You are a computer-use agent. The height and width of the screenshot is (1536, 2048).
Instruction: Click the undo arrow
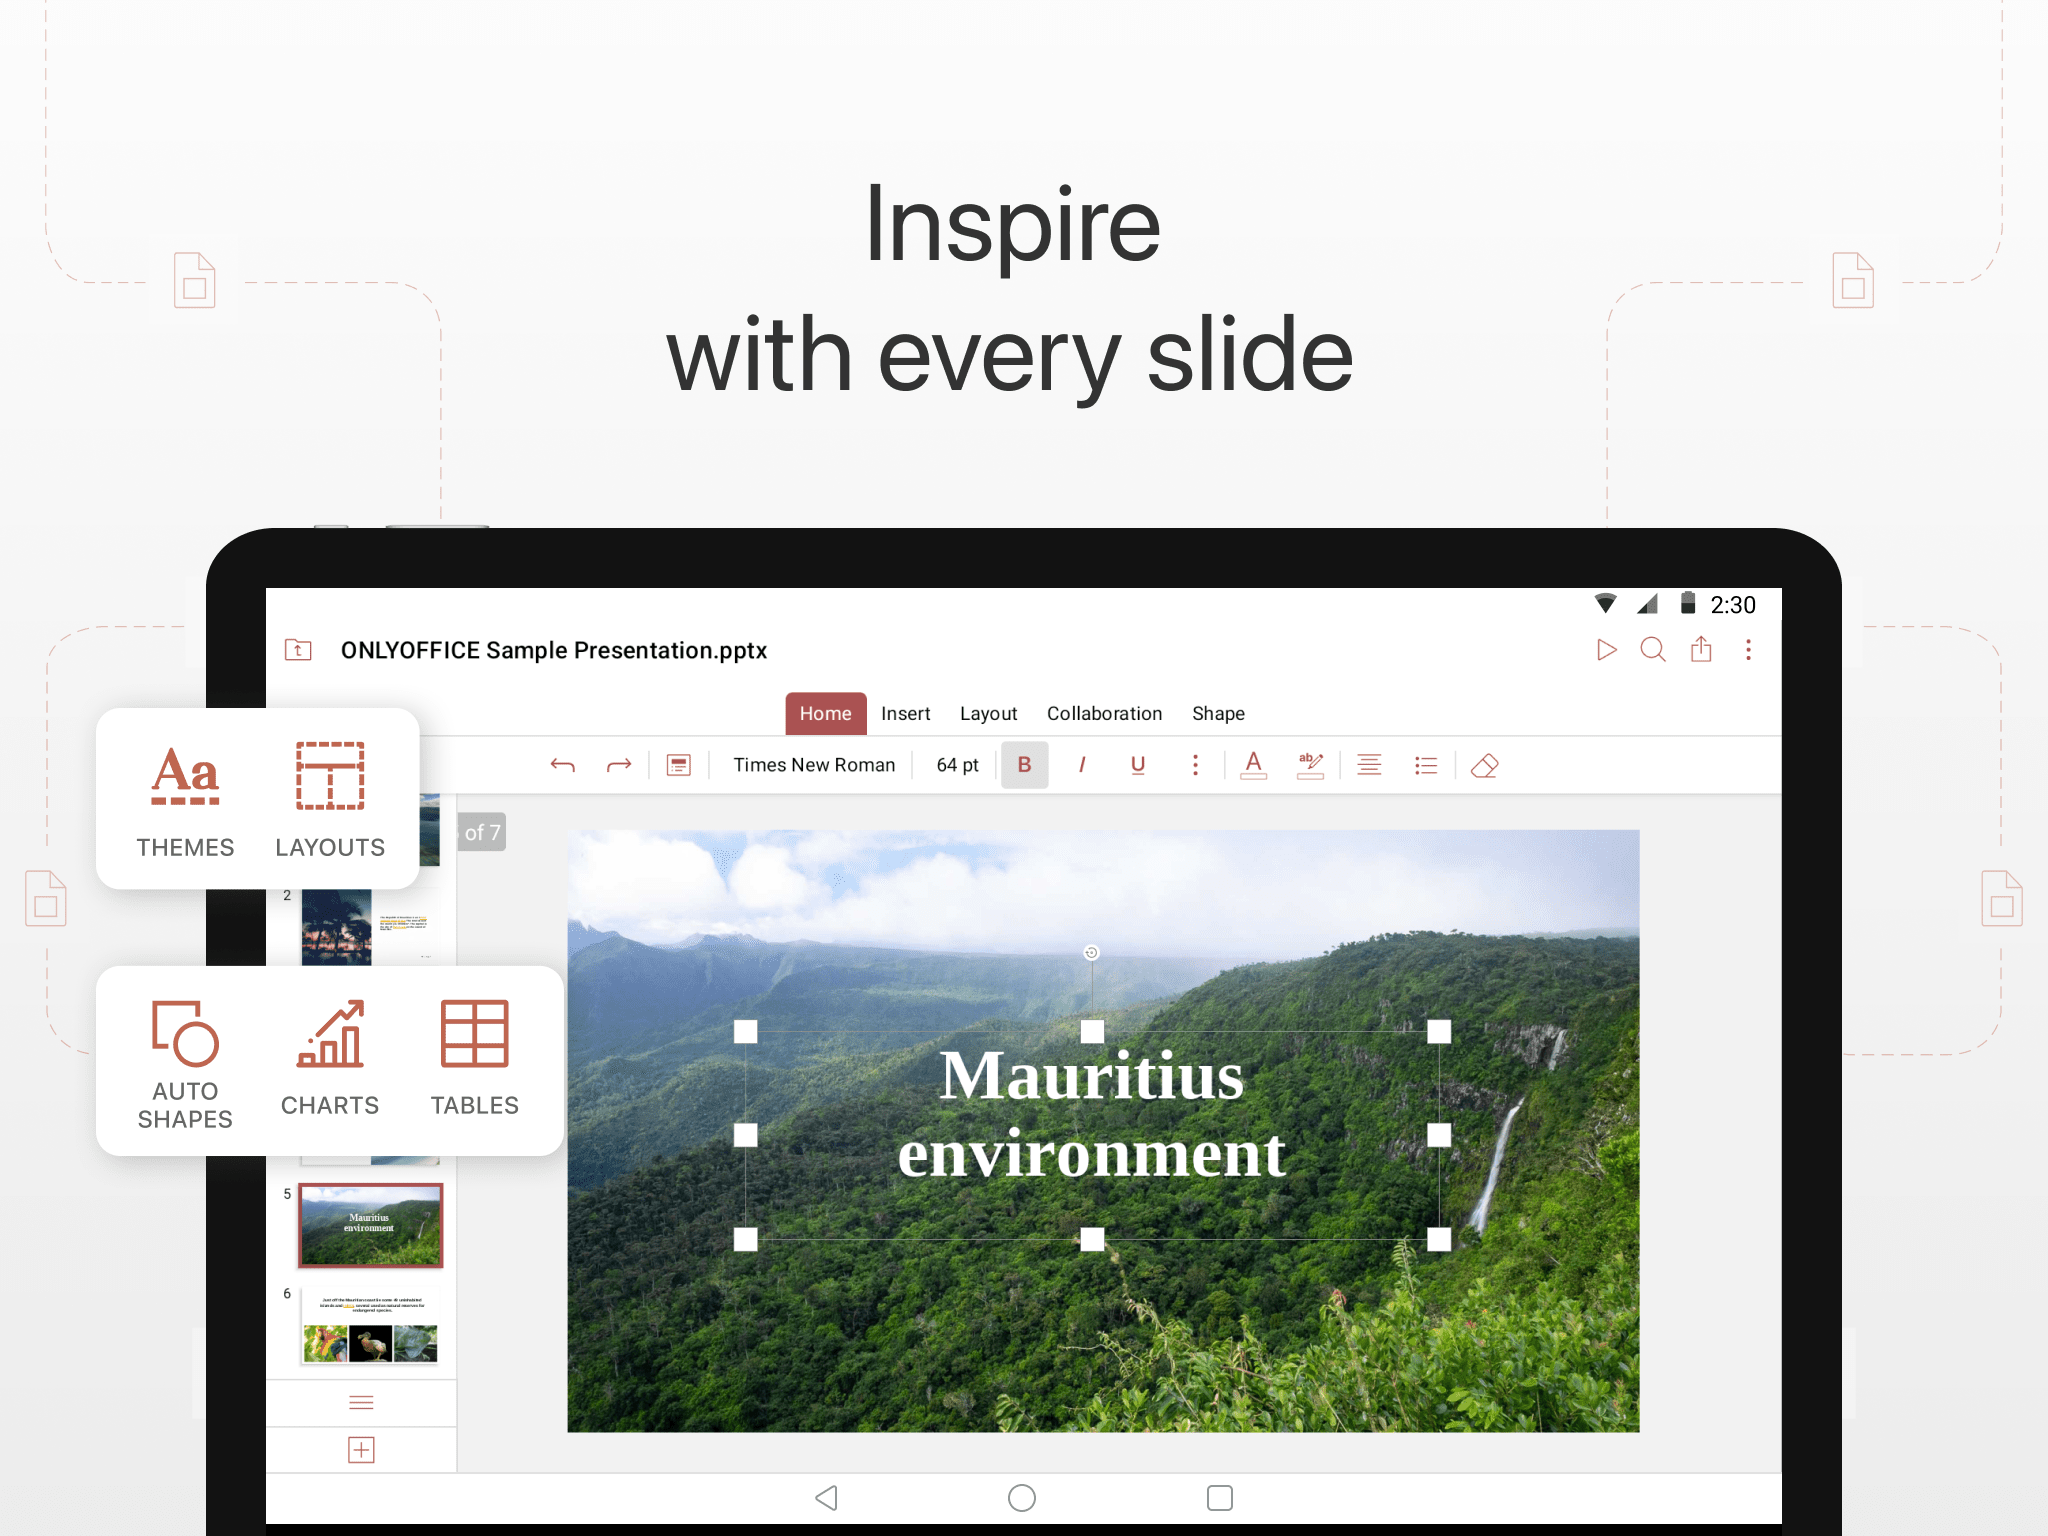pyautogui.click(x=563, y=765)
